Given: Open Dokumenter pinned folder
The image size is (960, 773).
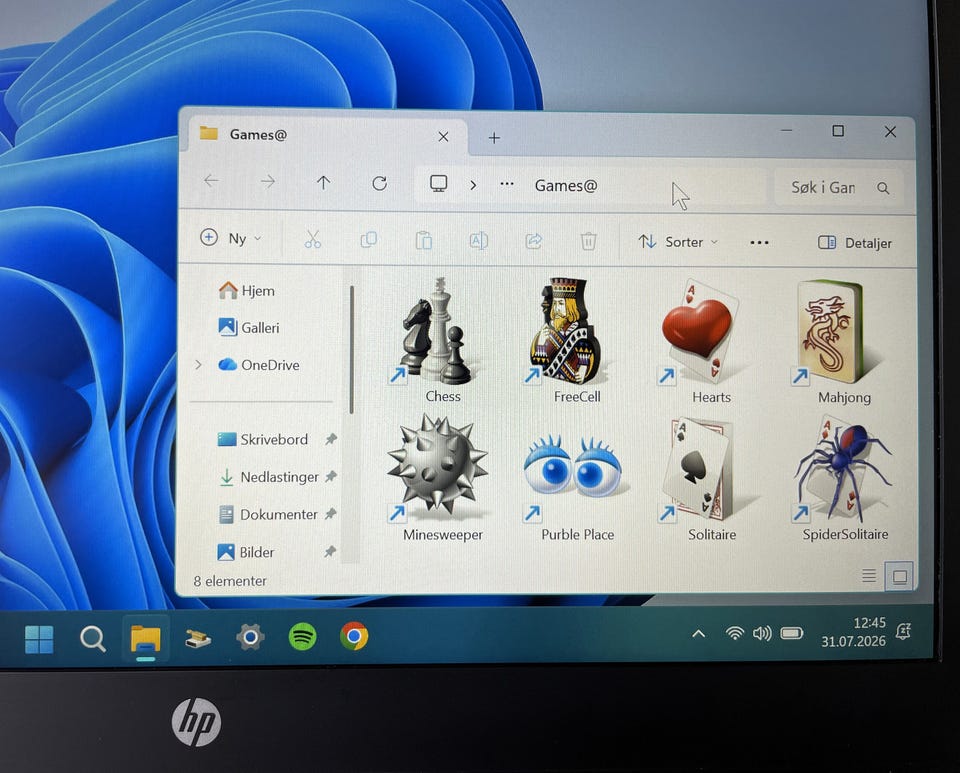Looking at the screenshot, I should point(268,515).
